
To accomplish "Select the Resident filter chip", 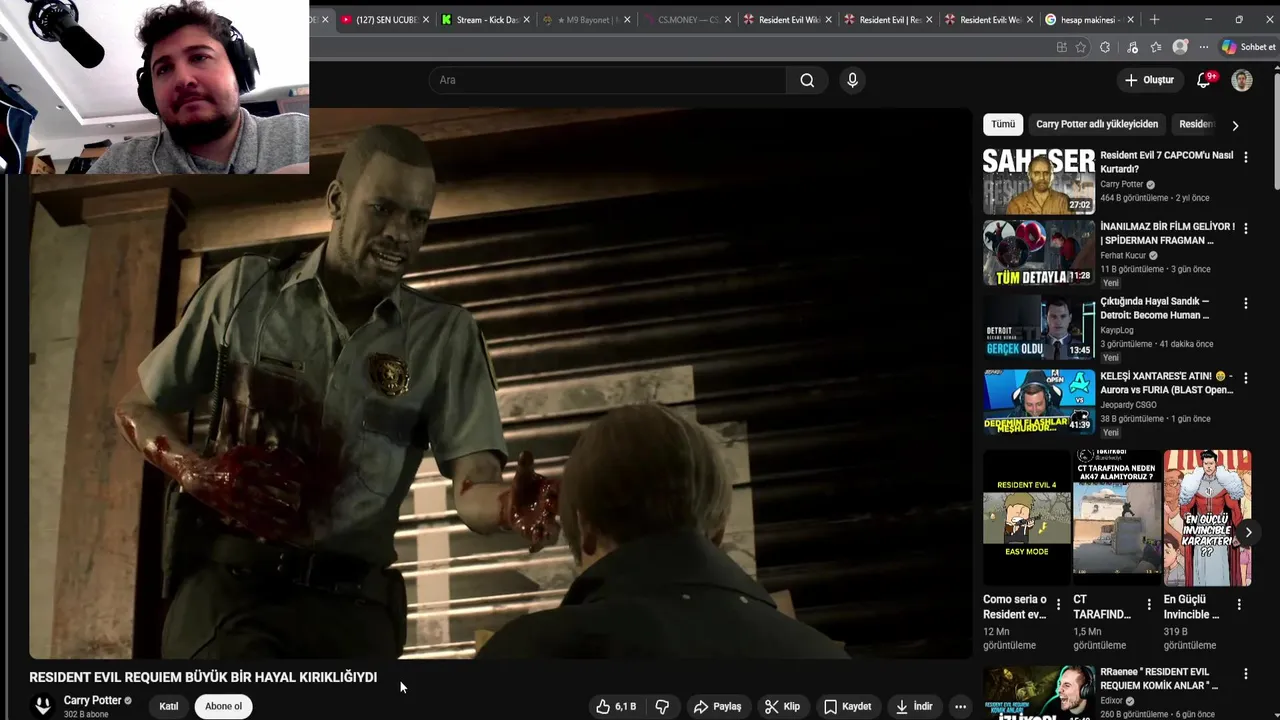I will 1197,124.
